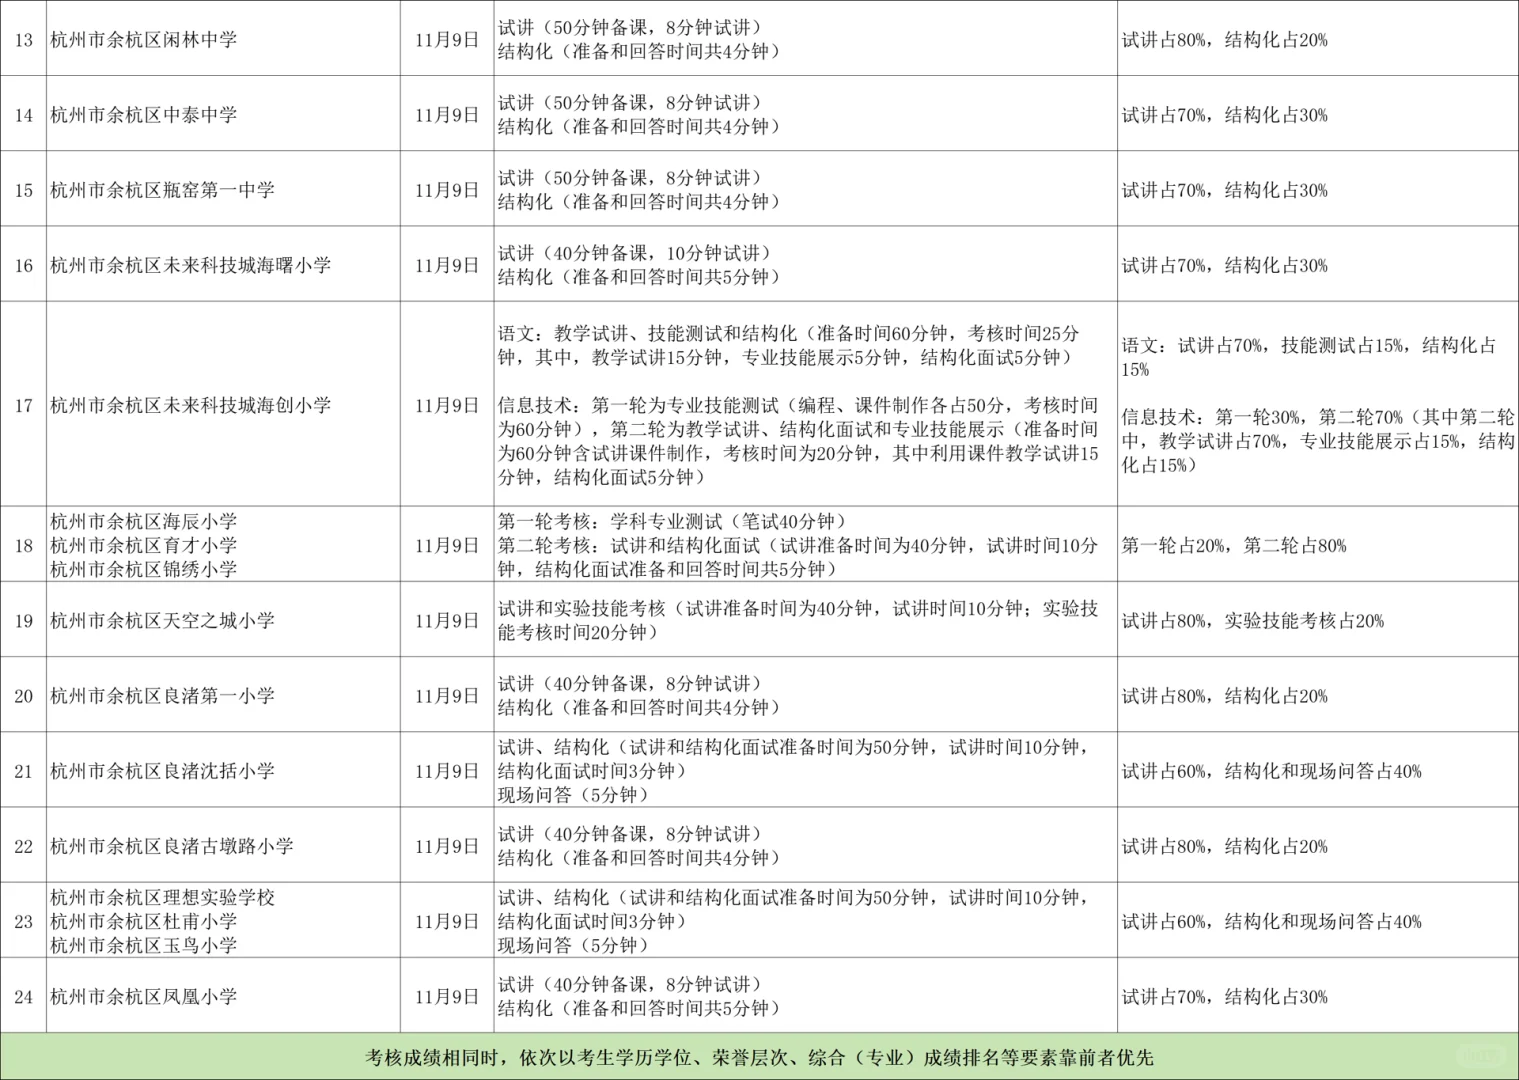1519x1080 pixels.
Task: Click the assessment format cell for 凤凰小学
Action: coord(805,996)
